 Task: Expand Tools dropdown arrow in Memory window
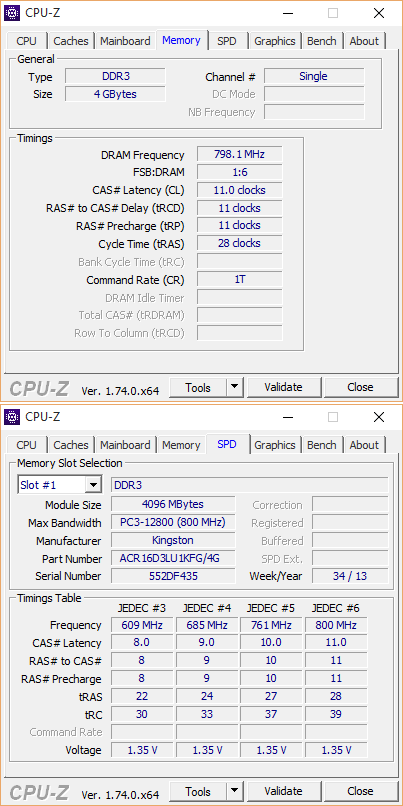[235, 388]
